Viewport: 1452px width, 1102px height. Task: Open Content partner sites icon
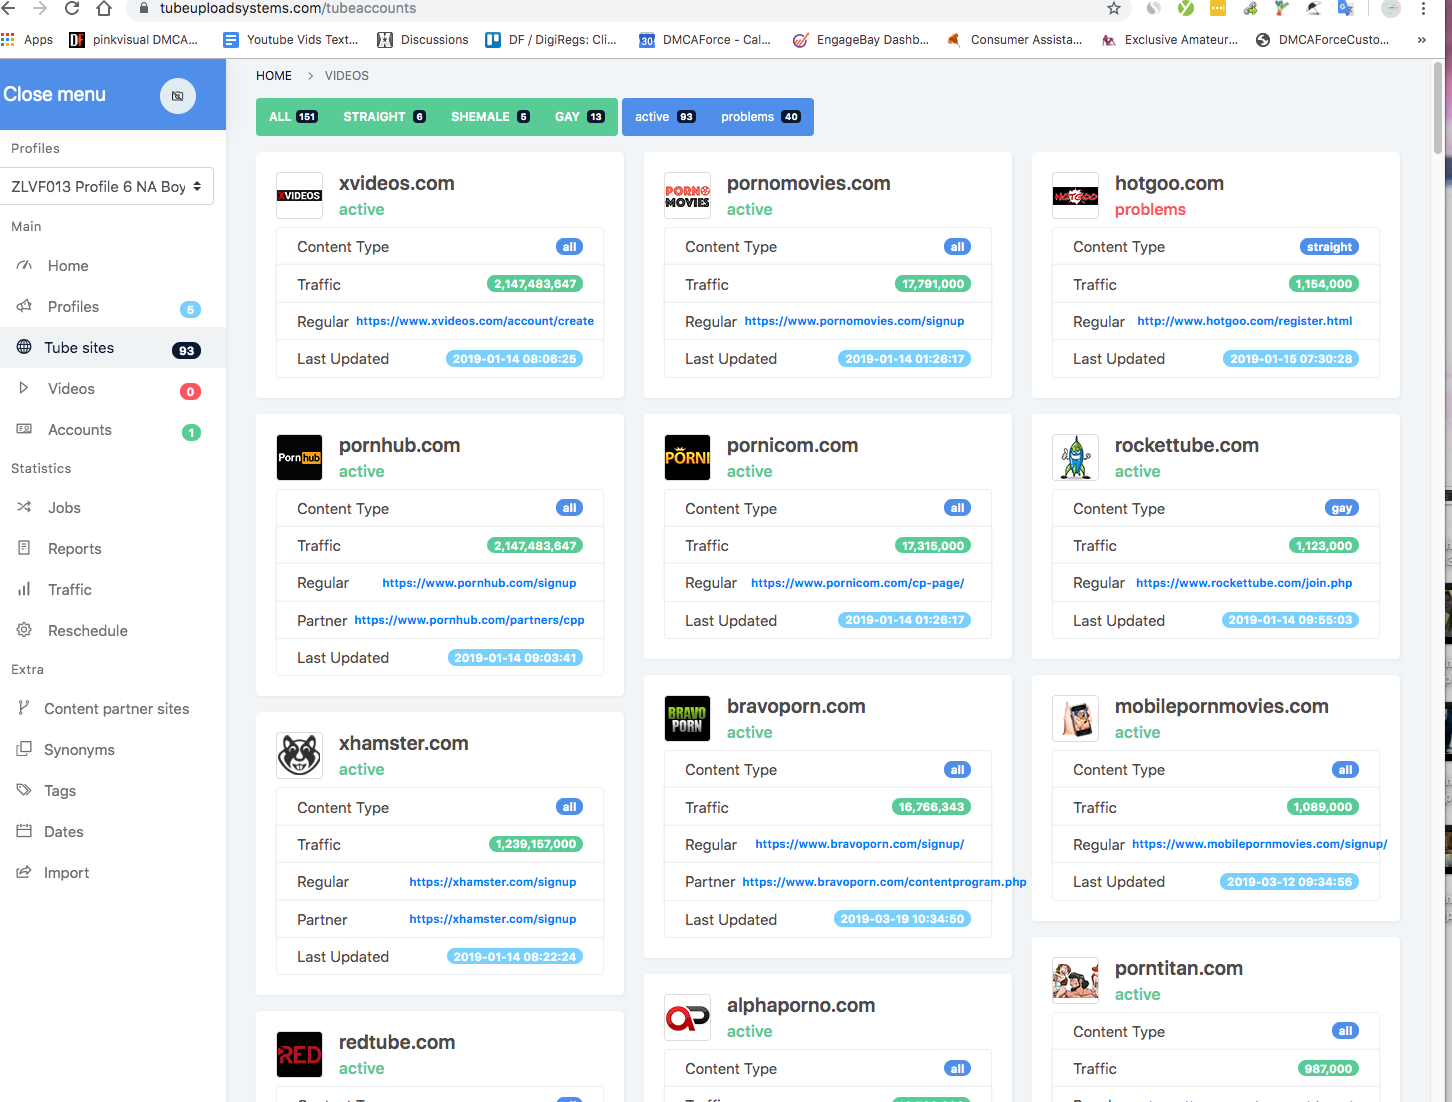pos(24,708)
